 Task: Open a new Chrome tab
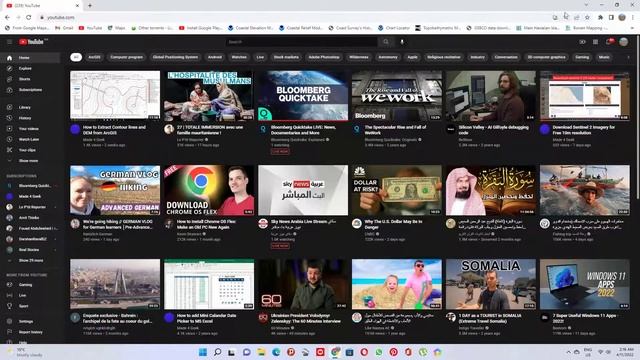[x=90, y=5]
